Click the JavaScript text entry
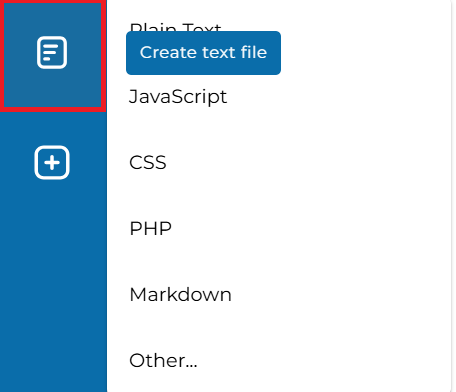 point(178,97)
